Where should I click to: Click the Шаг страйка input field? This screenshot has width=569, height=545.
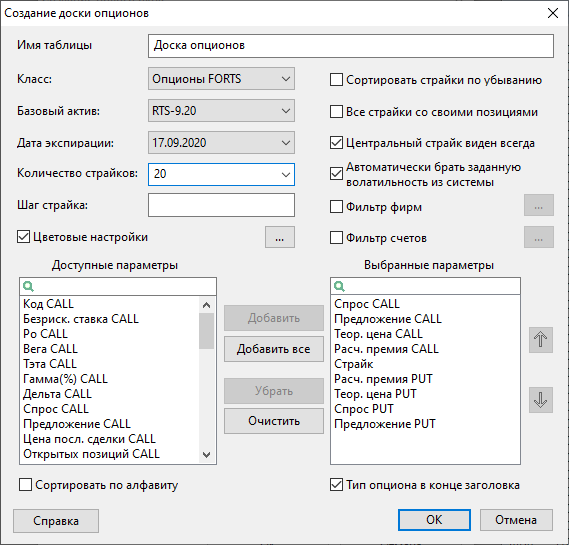tap(221, 205)
